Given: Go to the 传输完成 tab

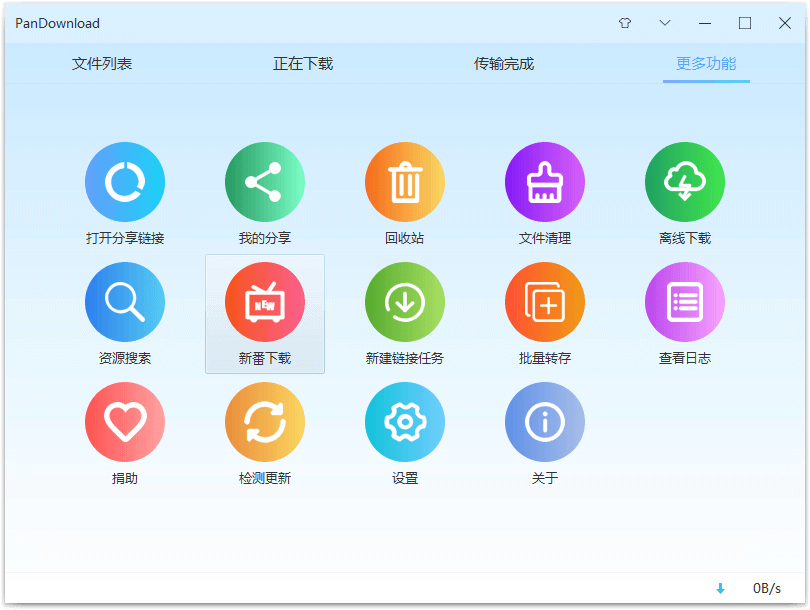Looking at the screenshot, I should [504, 64].
